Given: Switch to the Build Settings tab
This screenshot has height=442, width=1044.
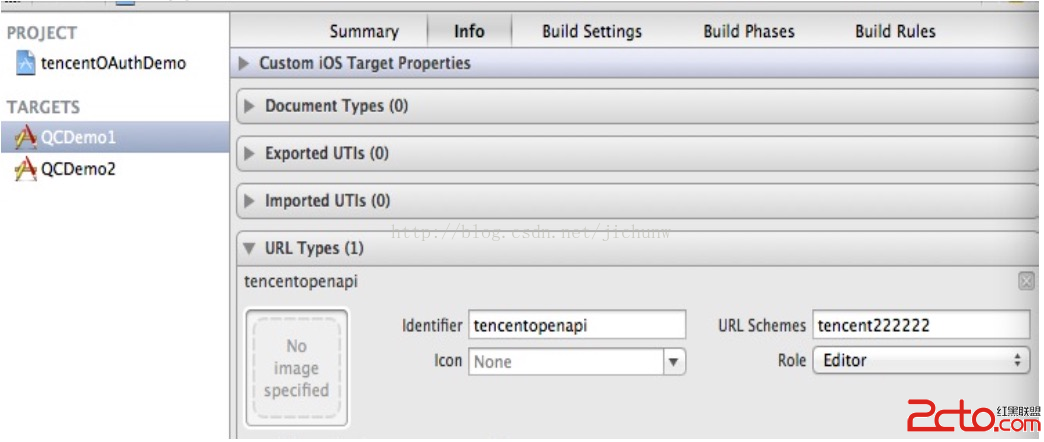Looking at the screenshot, I should tap(592, 31).
